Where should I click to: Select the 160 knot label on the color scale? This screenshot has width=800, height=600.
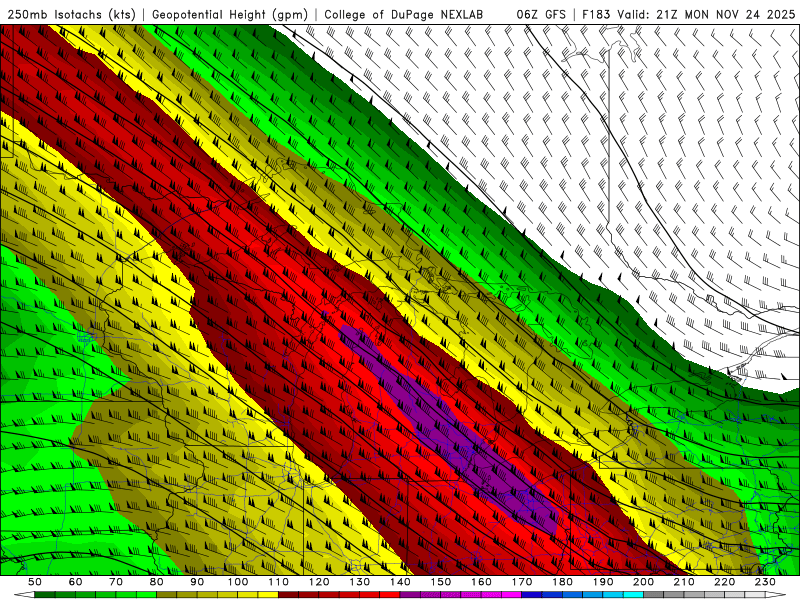[x=481, y=582]
